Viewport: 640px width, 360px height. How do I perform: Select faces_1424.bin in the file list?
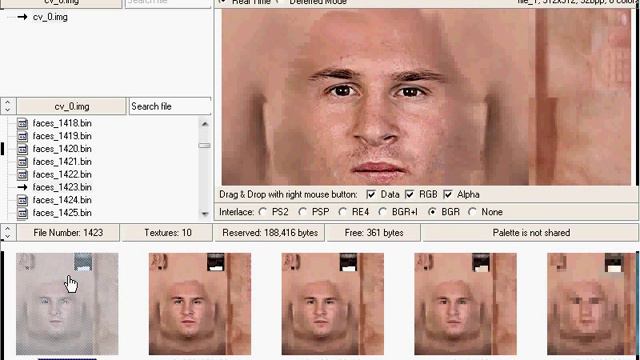tap(62, 200)
